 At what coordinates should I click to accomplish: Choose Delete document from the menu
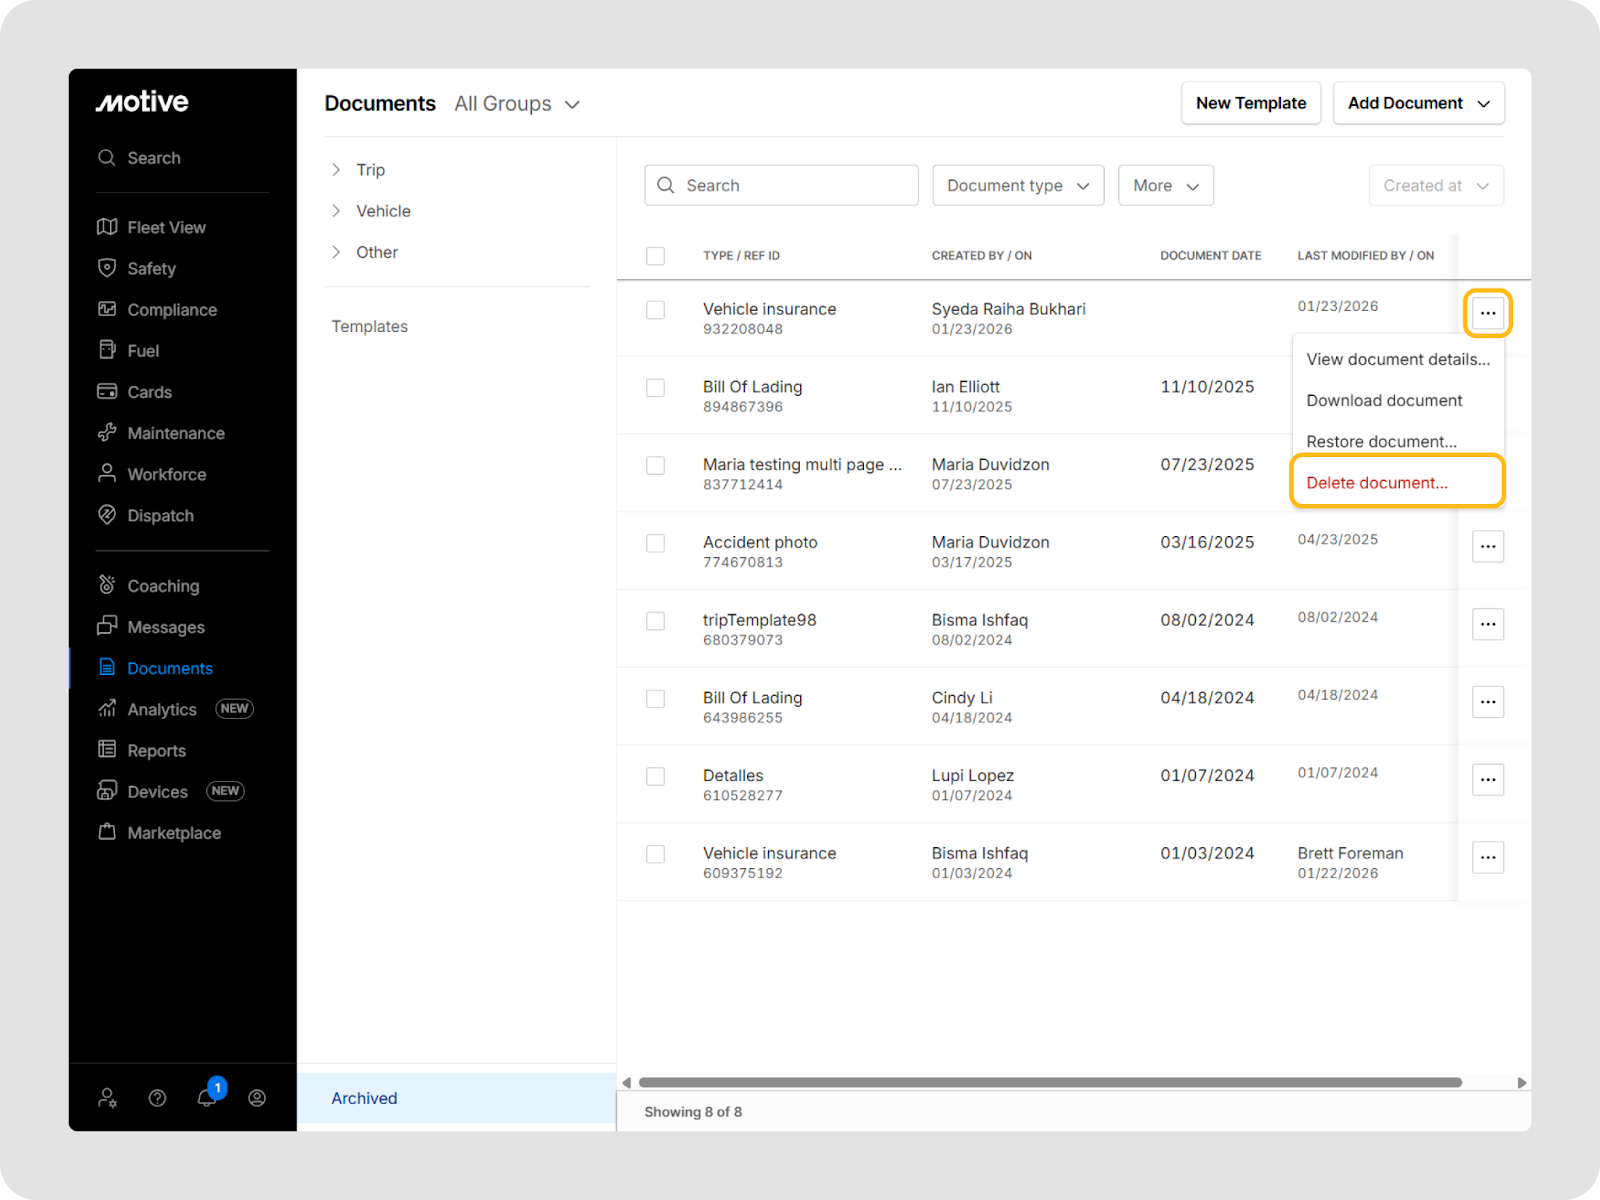point(1376,483)
